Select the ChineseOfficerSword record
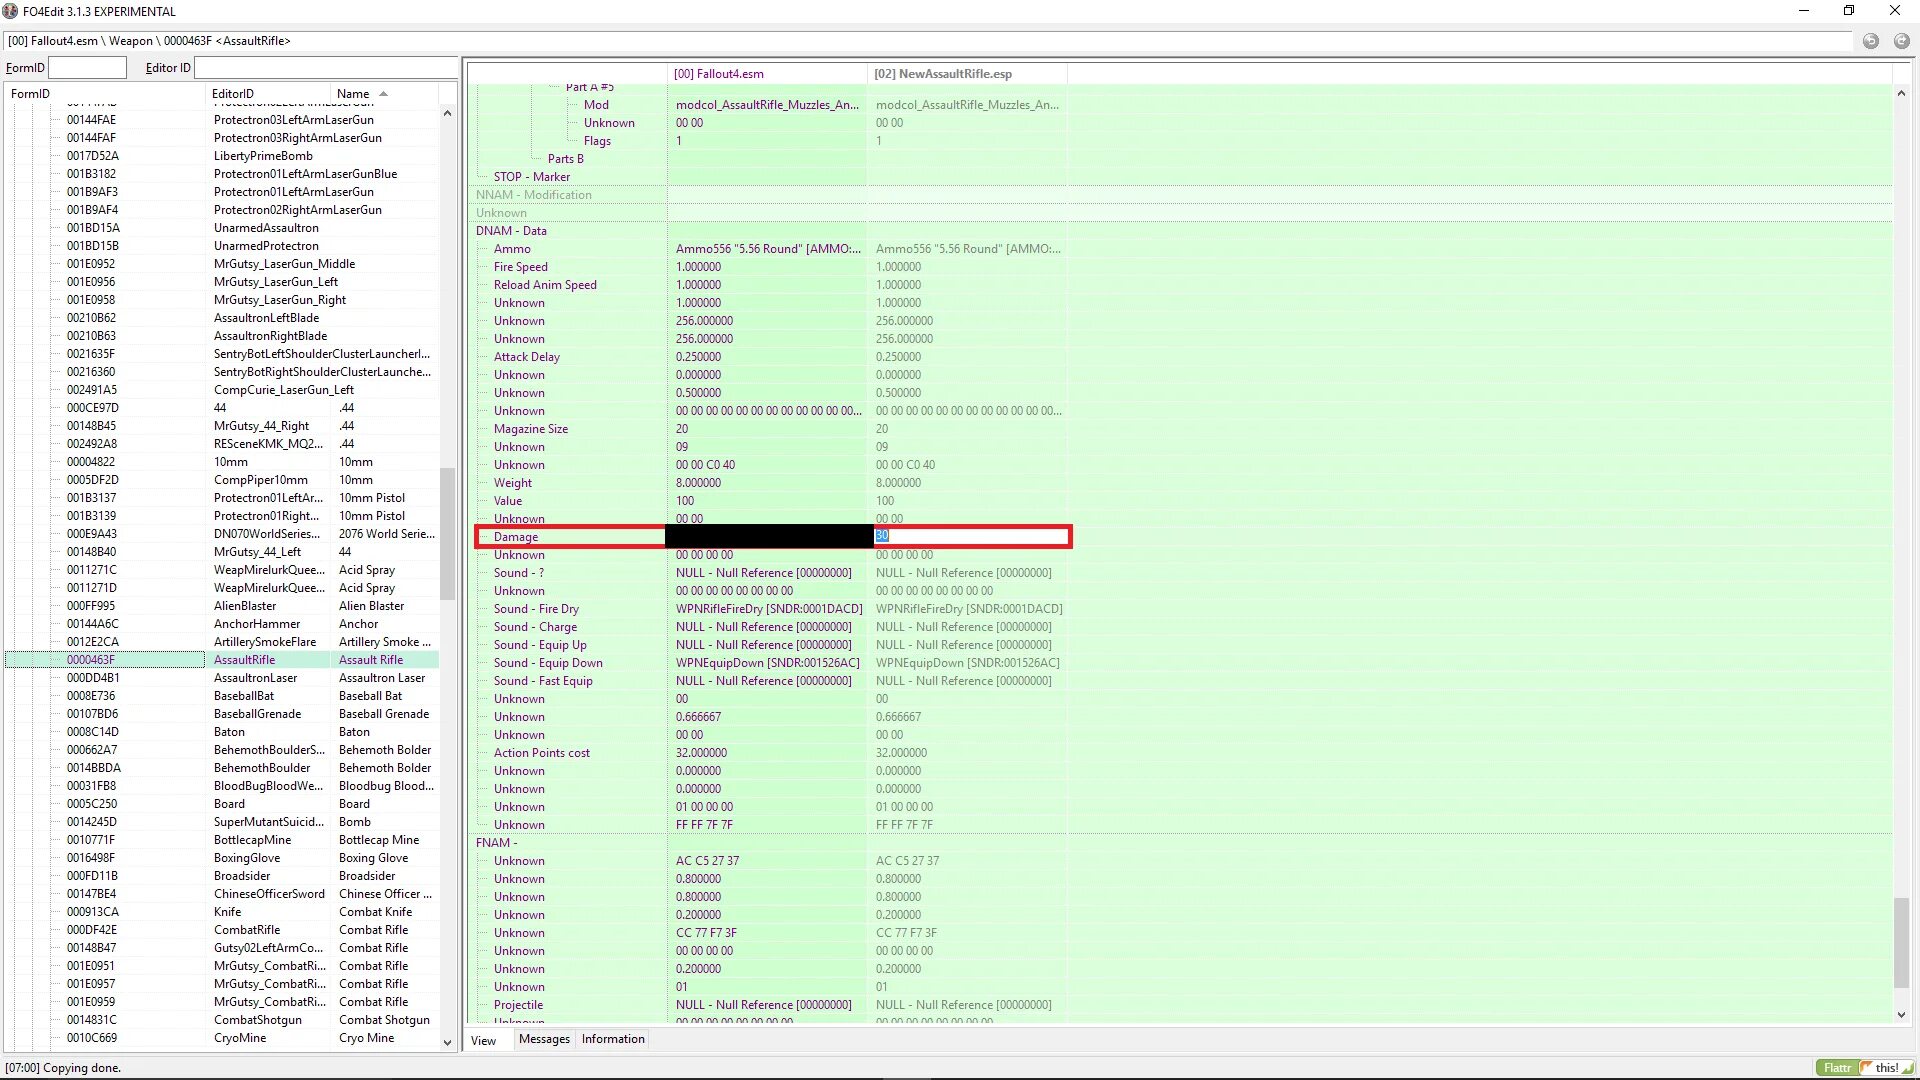 pyautogui.click(x=222, y=894)
